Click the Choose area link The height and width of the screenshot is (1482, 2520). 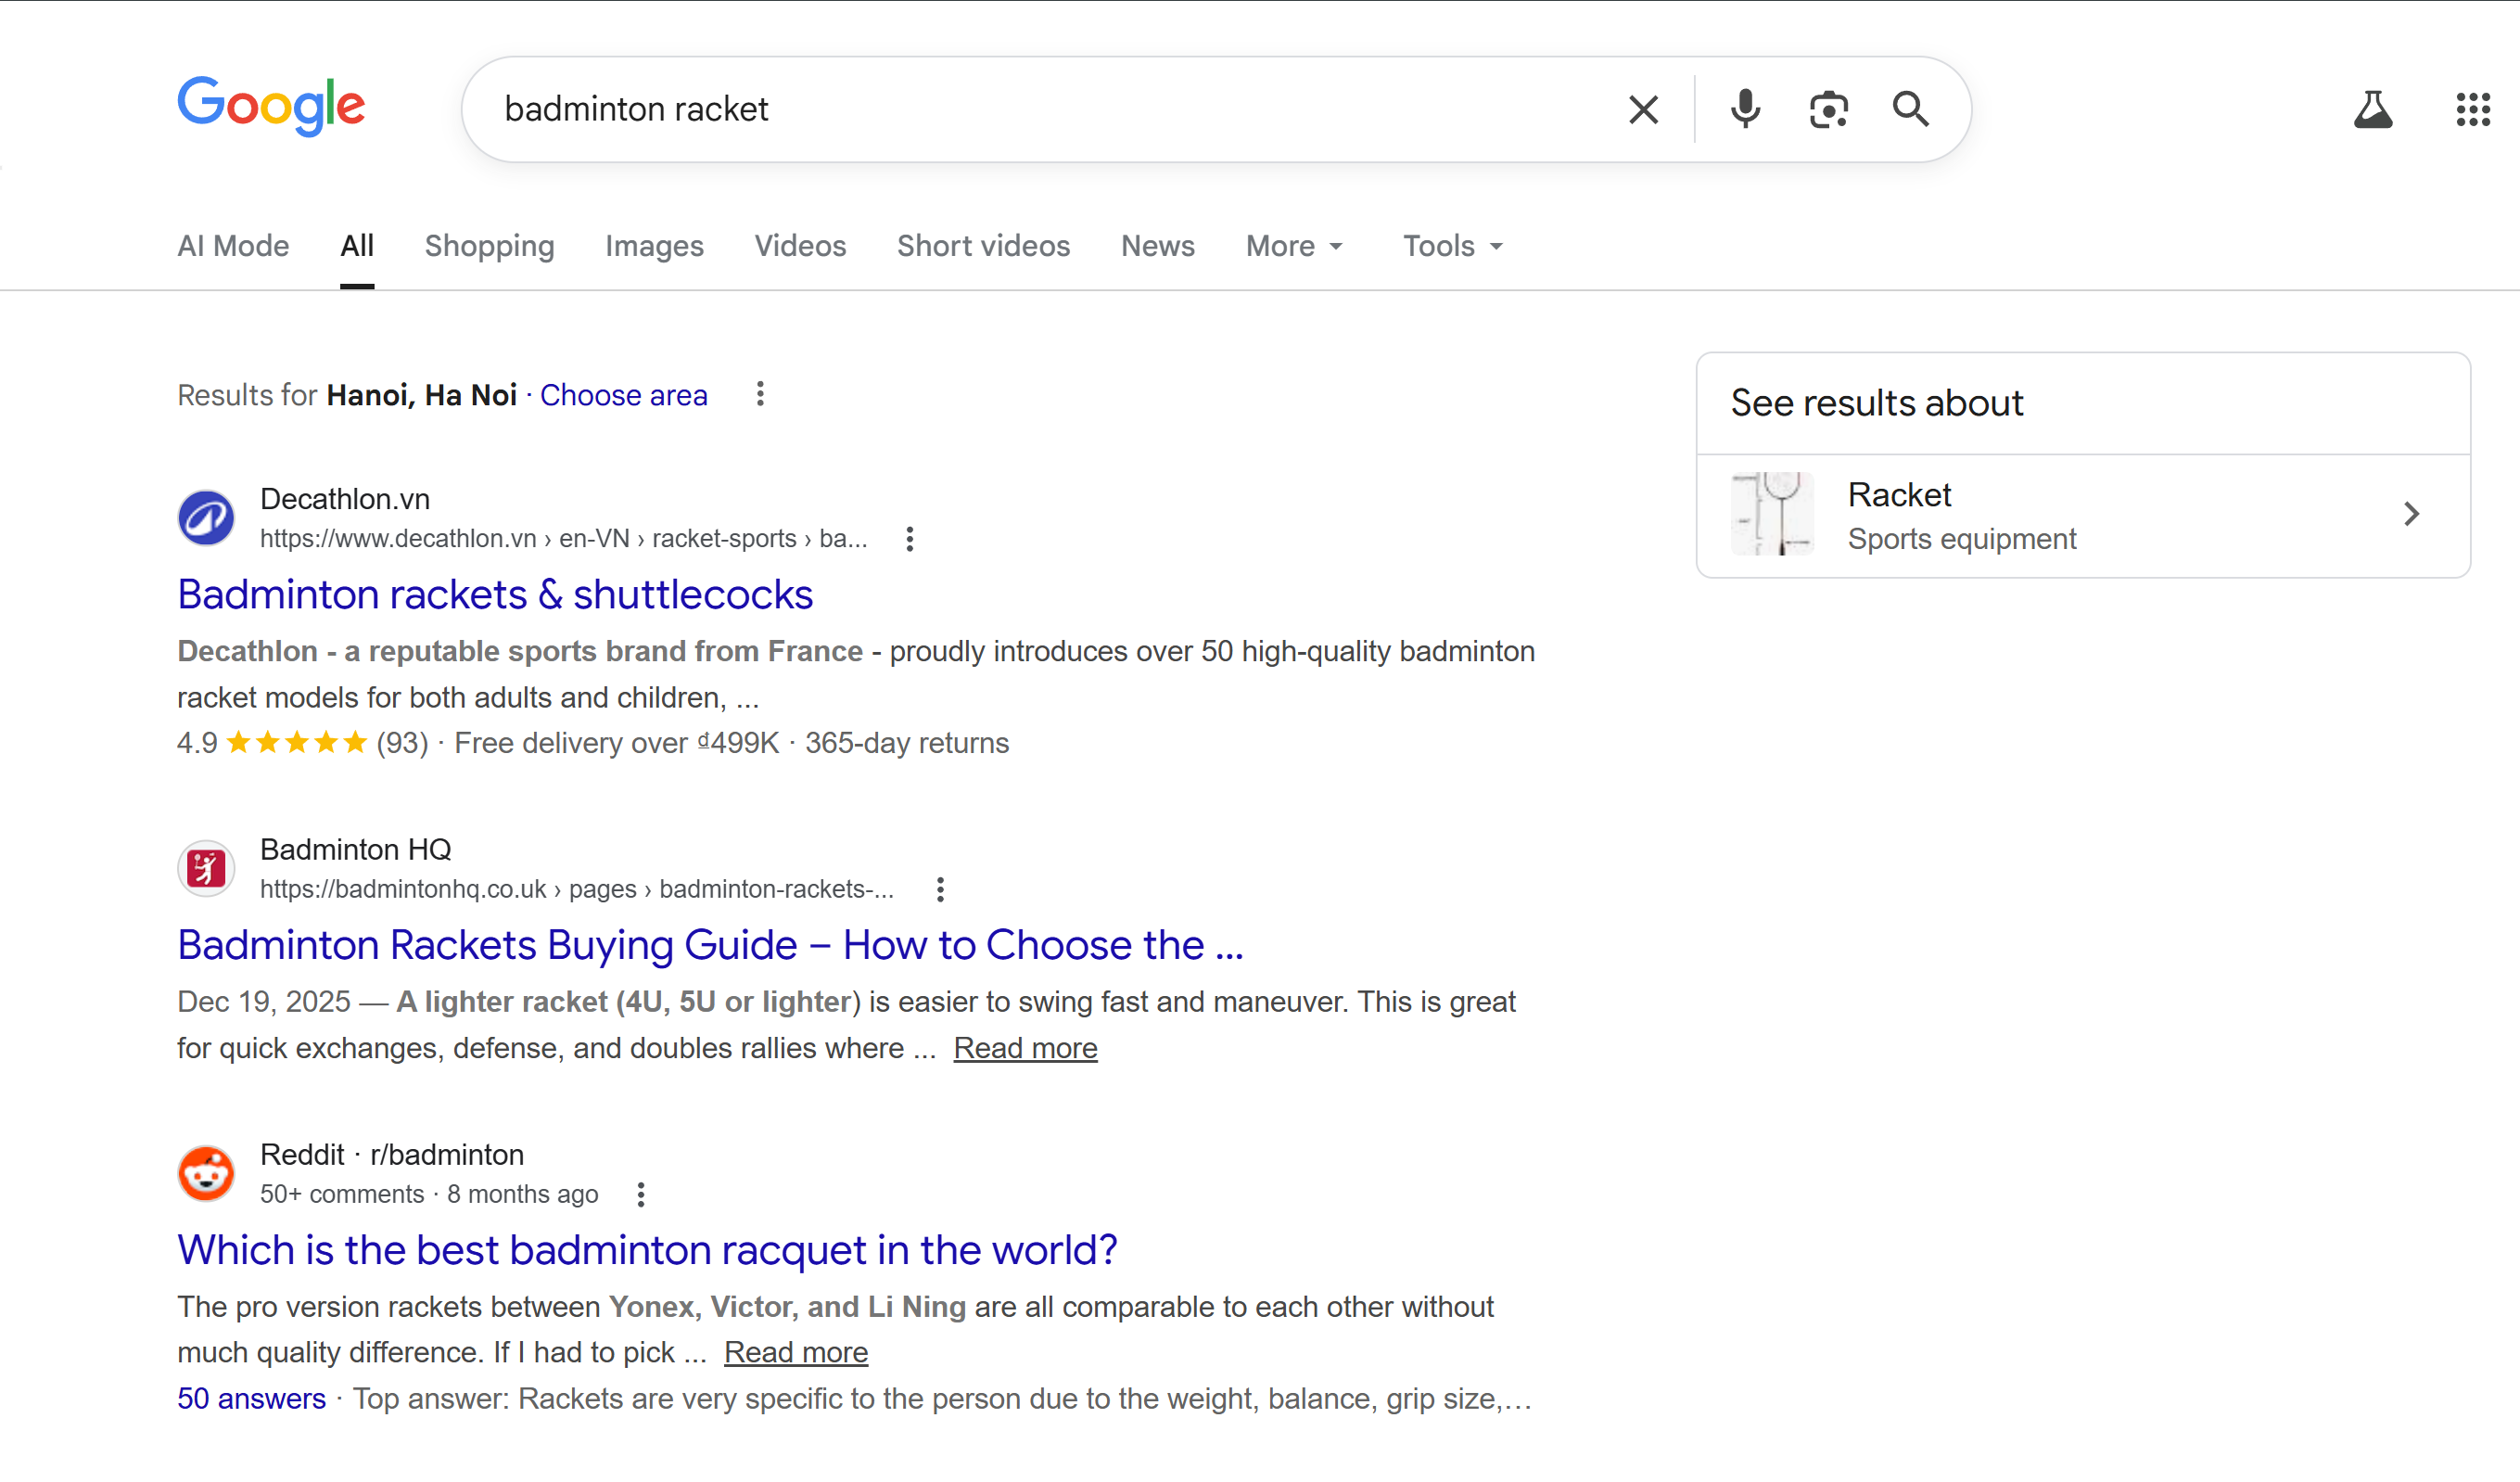pyautogui.click(x=623, y=395)
